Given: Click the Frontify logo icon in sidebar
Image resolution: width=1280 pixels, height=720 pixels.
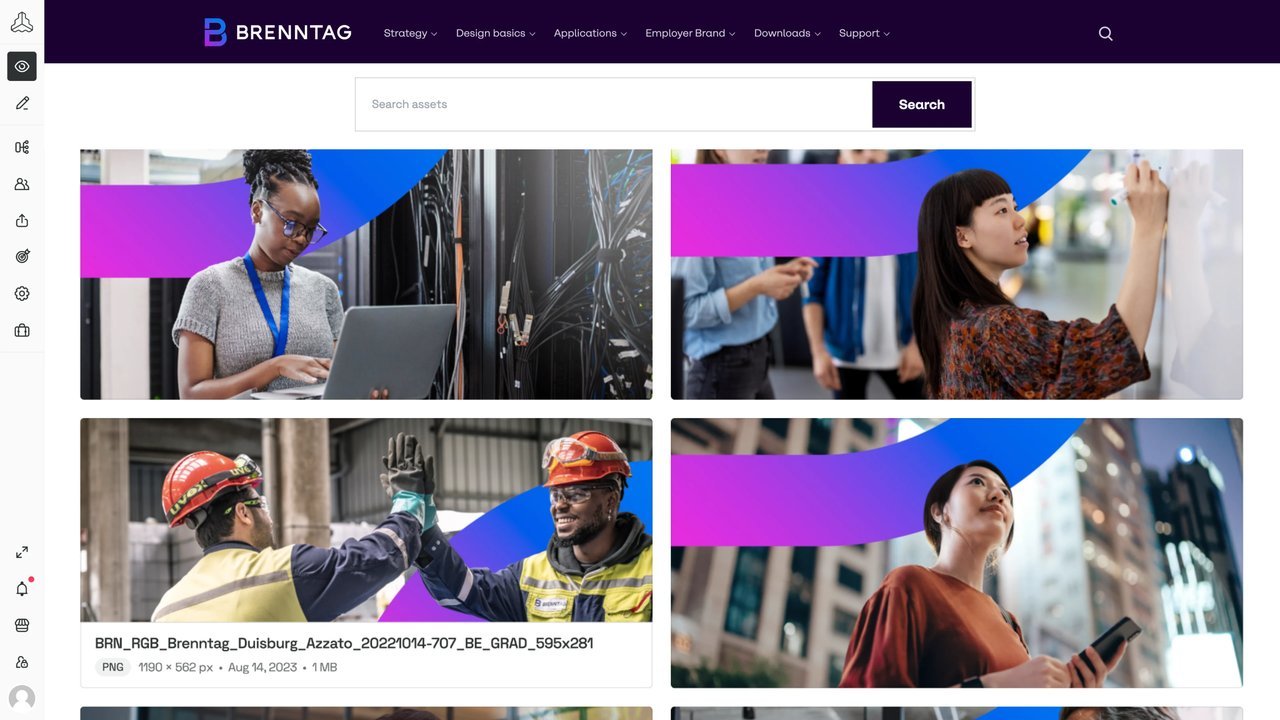Looking at the screenshot, I should coord(22,22).
